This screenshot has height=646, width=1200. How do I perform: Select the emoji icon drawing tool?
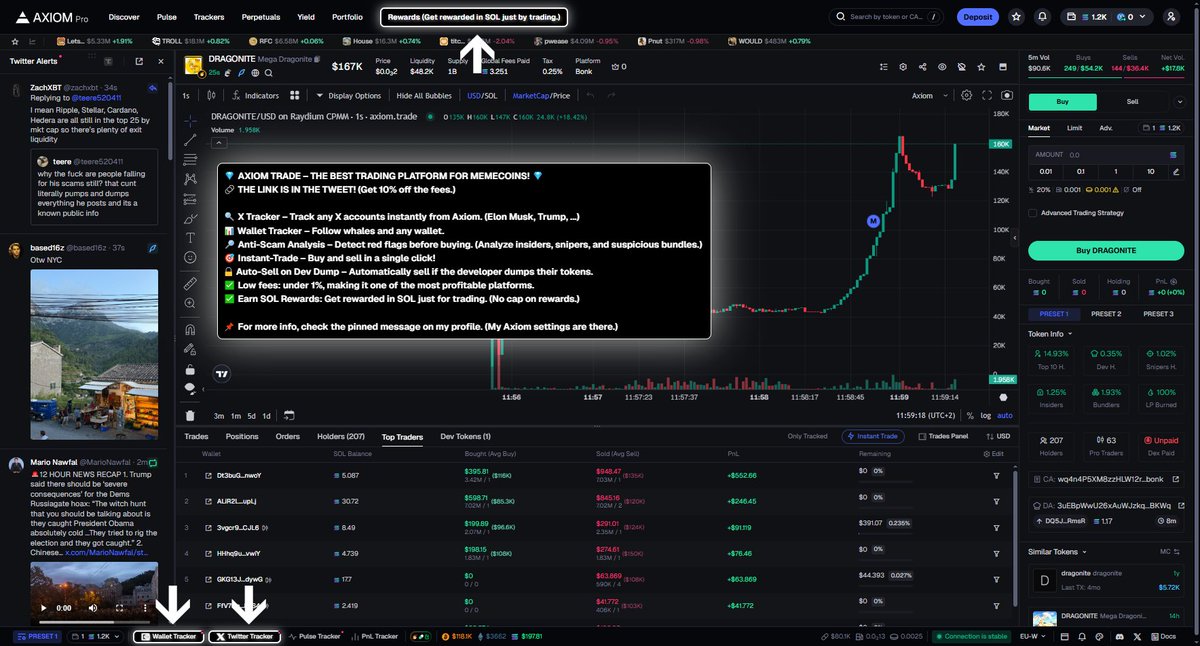coord(190,257)
